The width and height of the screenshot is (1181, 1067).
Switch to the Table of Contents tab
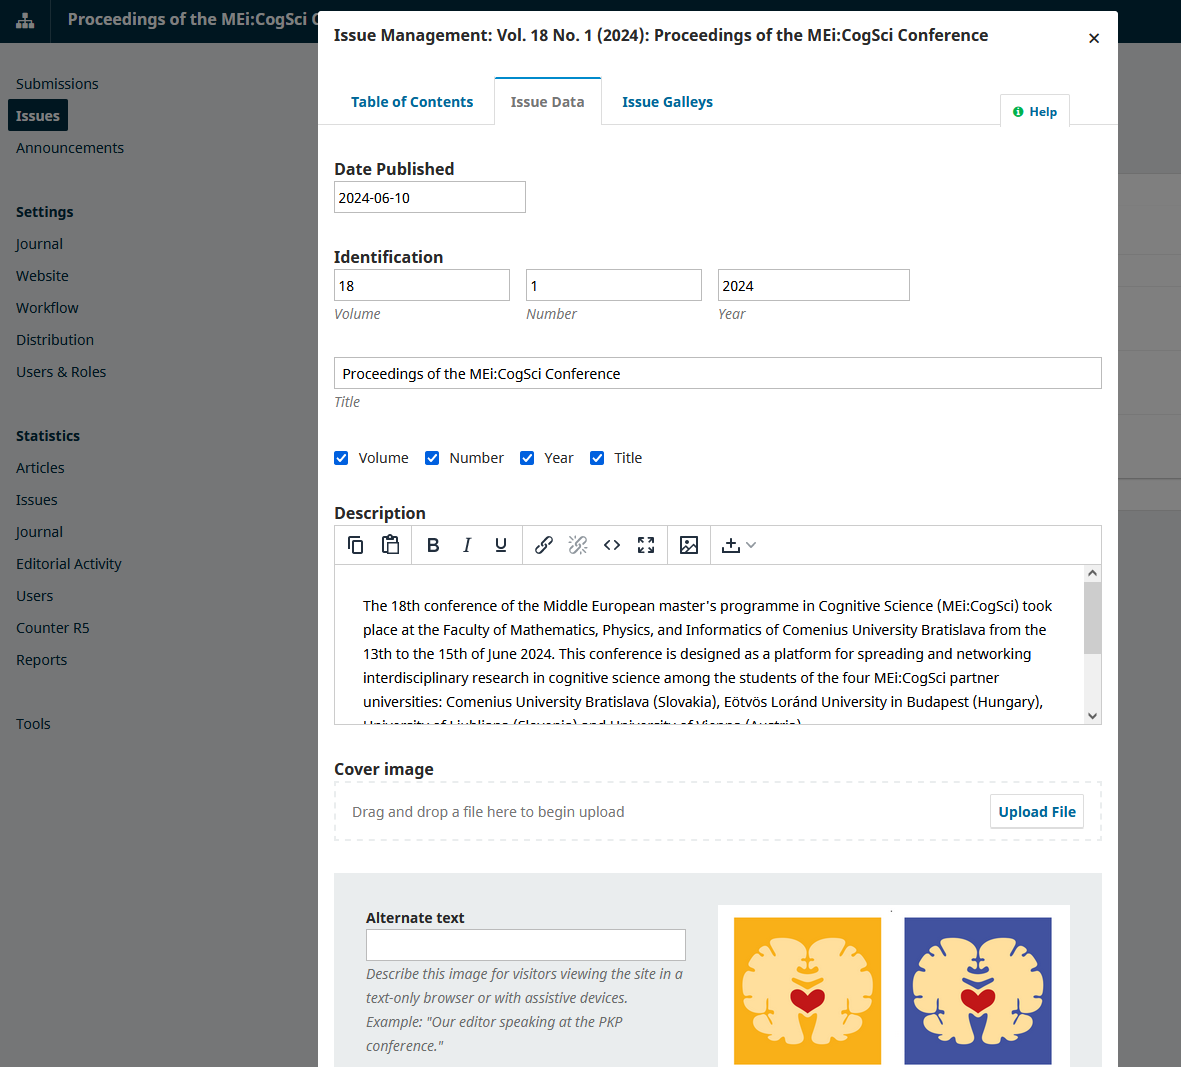tap(412, 102)
